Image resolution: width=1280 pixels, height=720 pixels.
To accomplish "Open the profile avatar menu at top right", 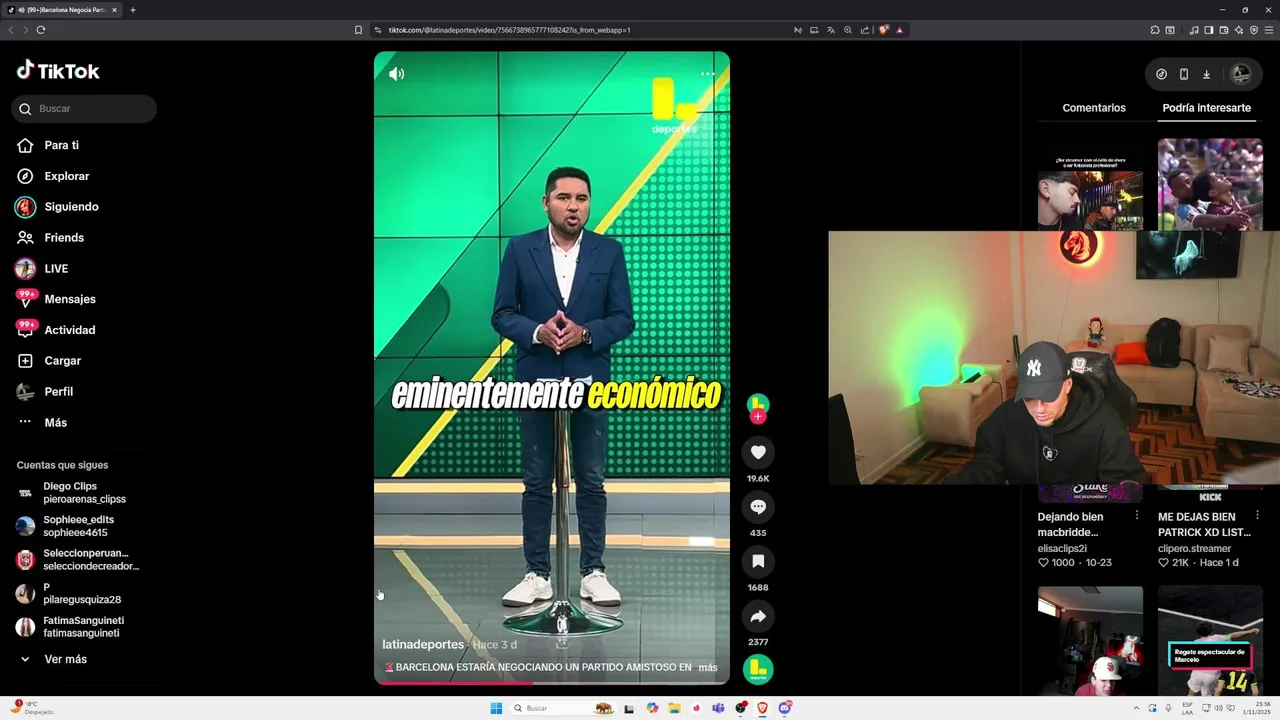I will [x=1240, y=74].
